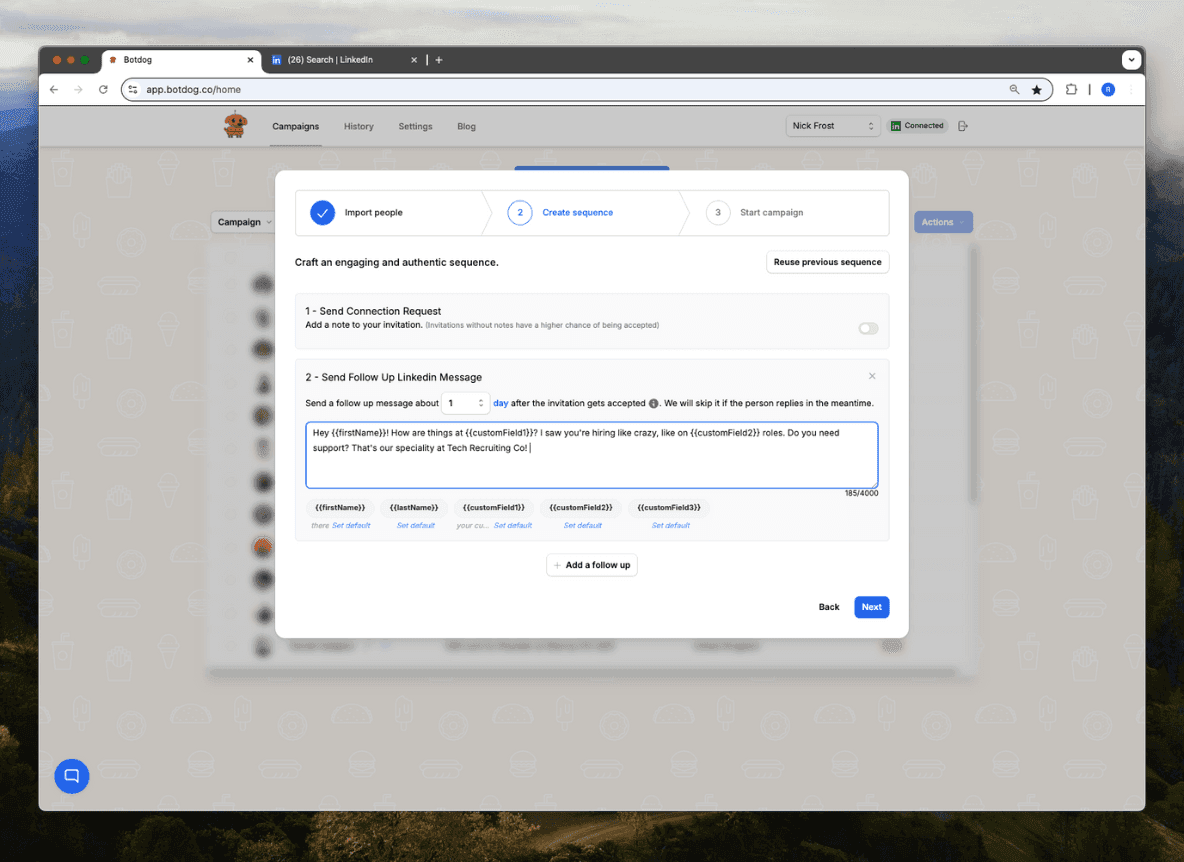The image size is (1184, 862).
Task: Click the sign-out icon beside Connected badge
Action: pos(962,125)
